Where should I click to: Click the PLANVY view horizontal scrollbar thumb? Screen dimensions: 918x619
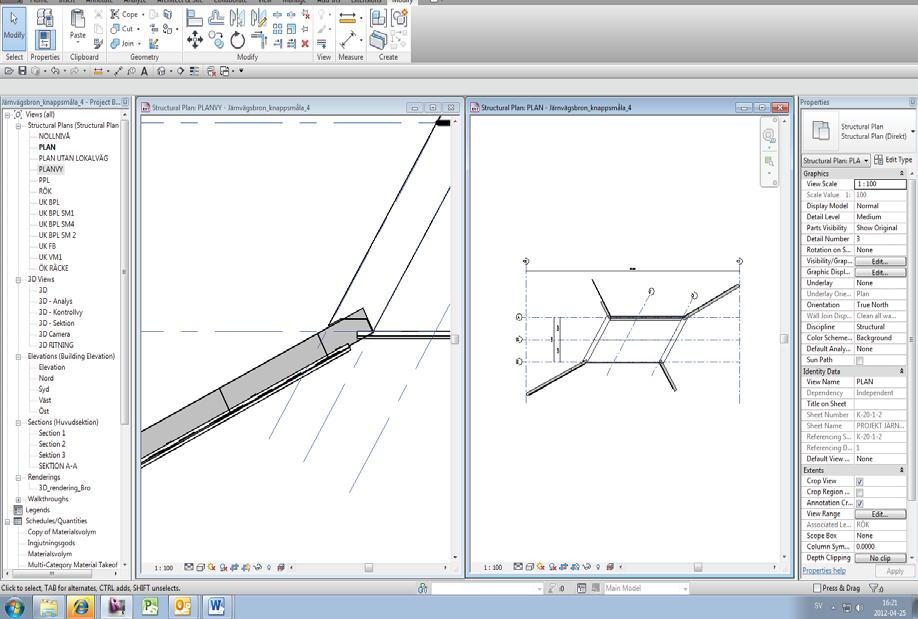pyautogui.click(x=368, y=567)
